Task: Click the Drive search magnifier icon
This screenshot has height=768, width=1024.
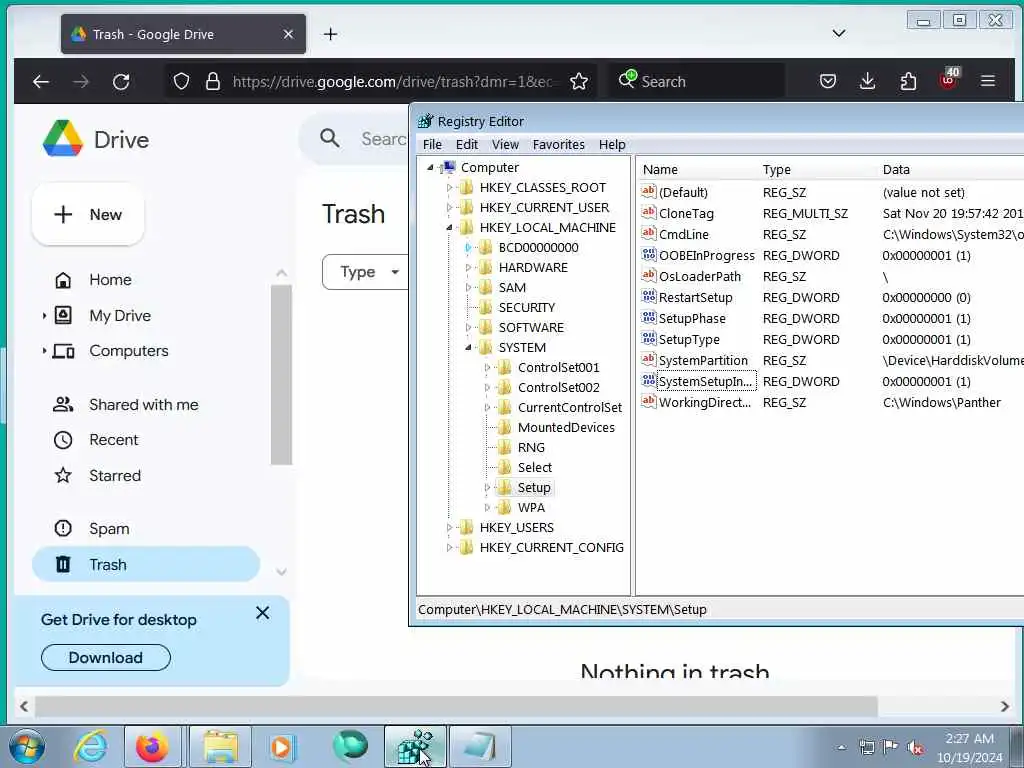Action: tap(330, 138)
